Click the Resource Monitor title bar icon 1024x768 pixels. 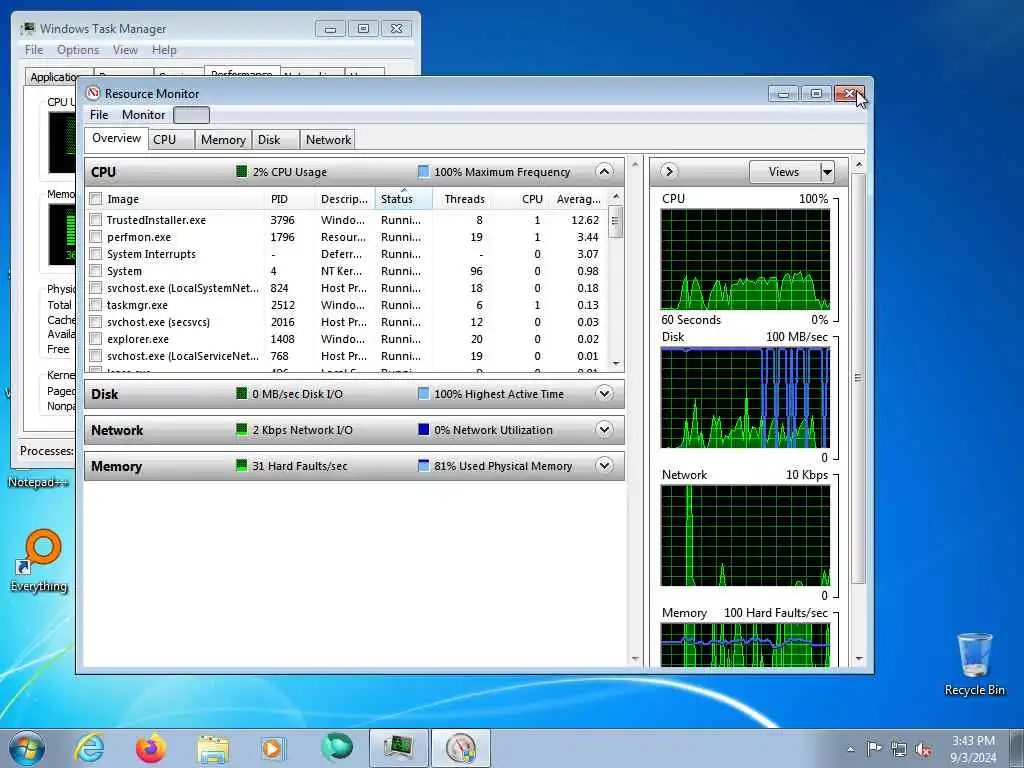[93, 93]
